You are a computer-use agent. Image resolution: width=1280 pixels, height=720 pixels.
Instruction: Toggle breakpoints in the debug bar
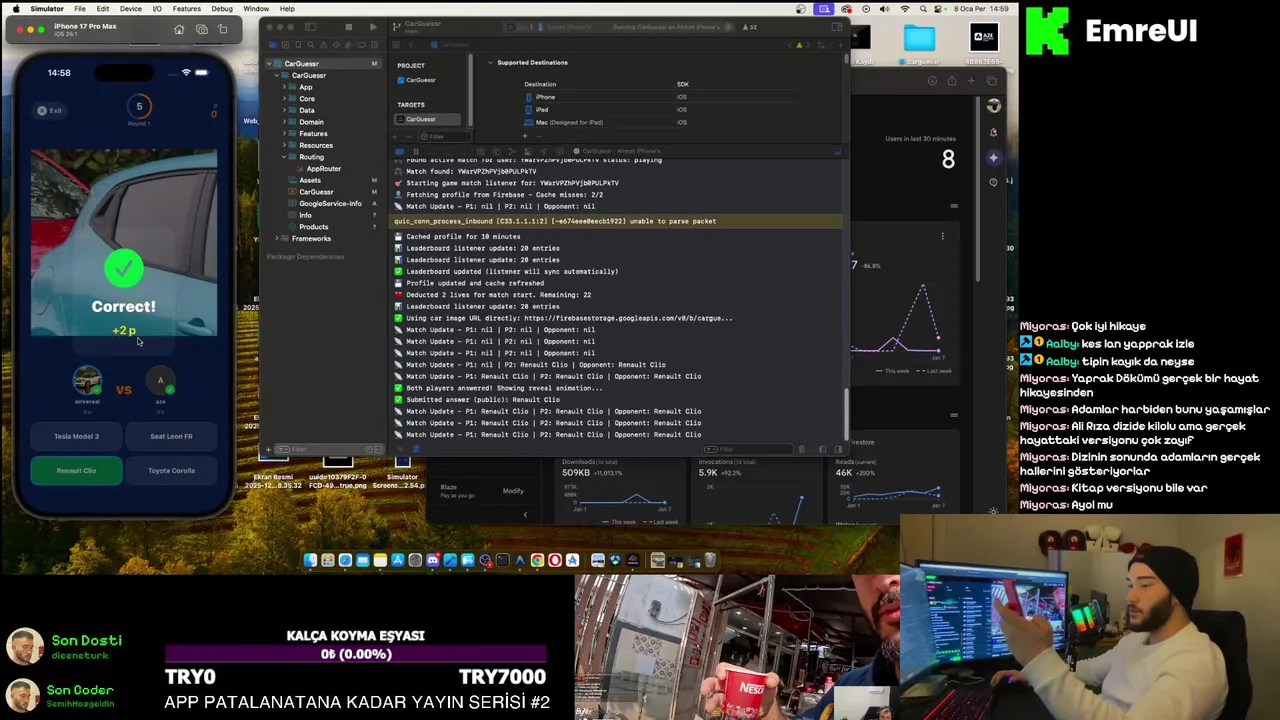pyautogui.click(x=400, y=151)
